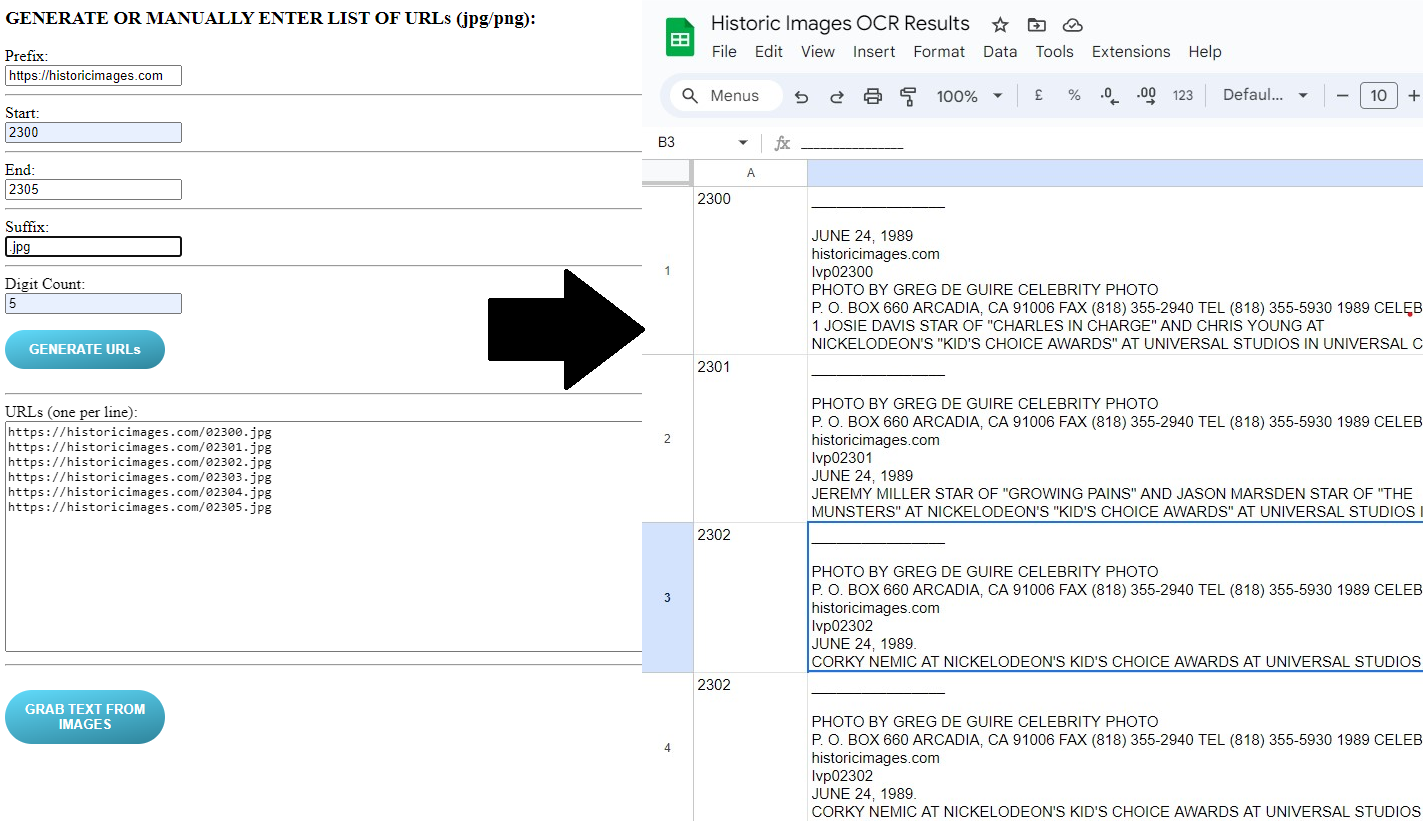Click the GENERATE URLs button
Screen dimensions: 1423x823
[x=85, y=350]
